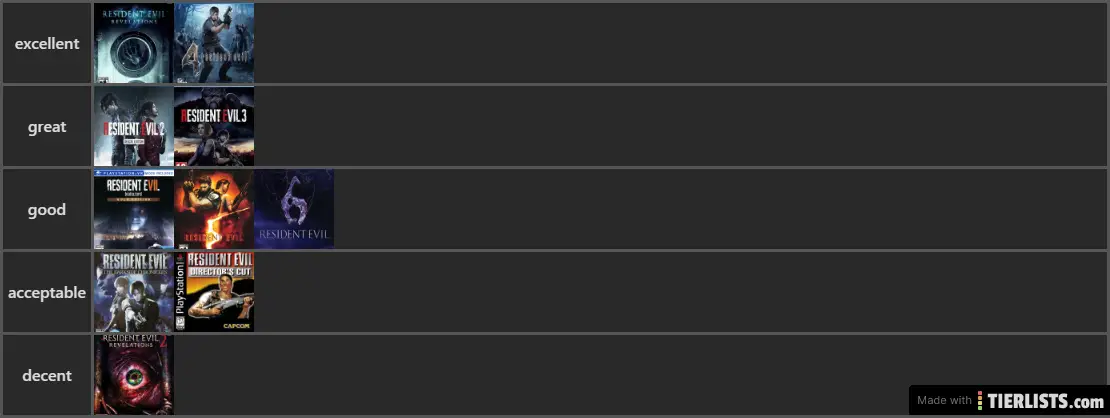Click the 'good' tier label
1110x418 pixels.
coord(47,209)
